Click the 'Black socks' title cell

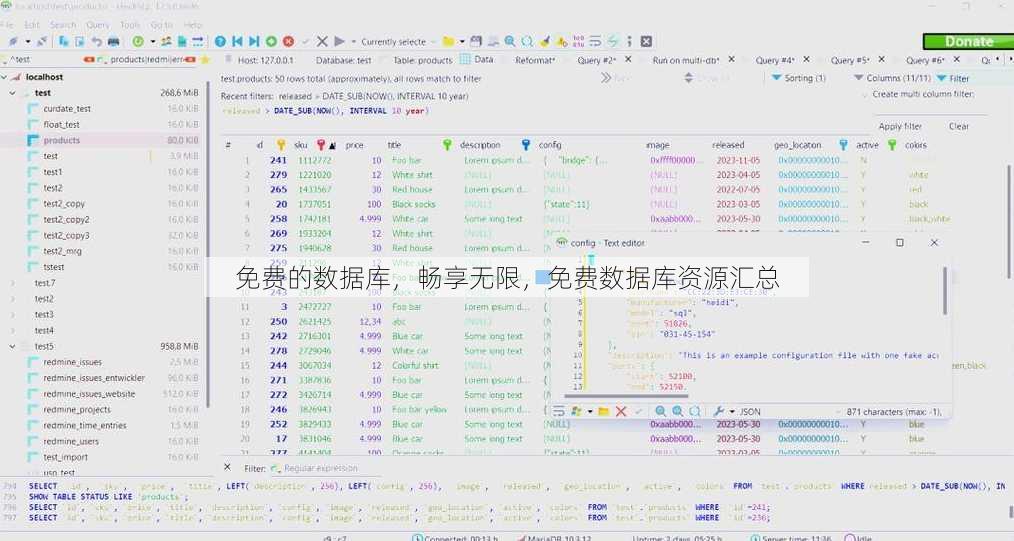[413, 204]
